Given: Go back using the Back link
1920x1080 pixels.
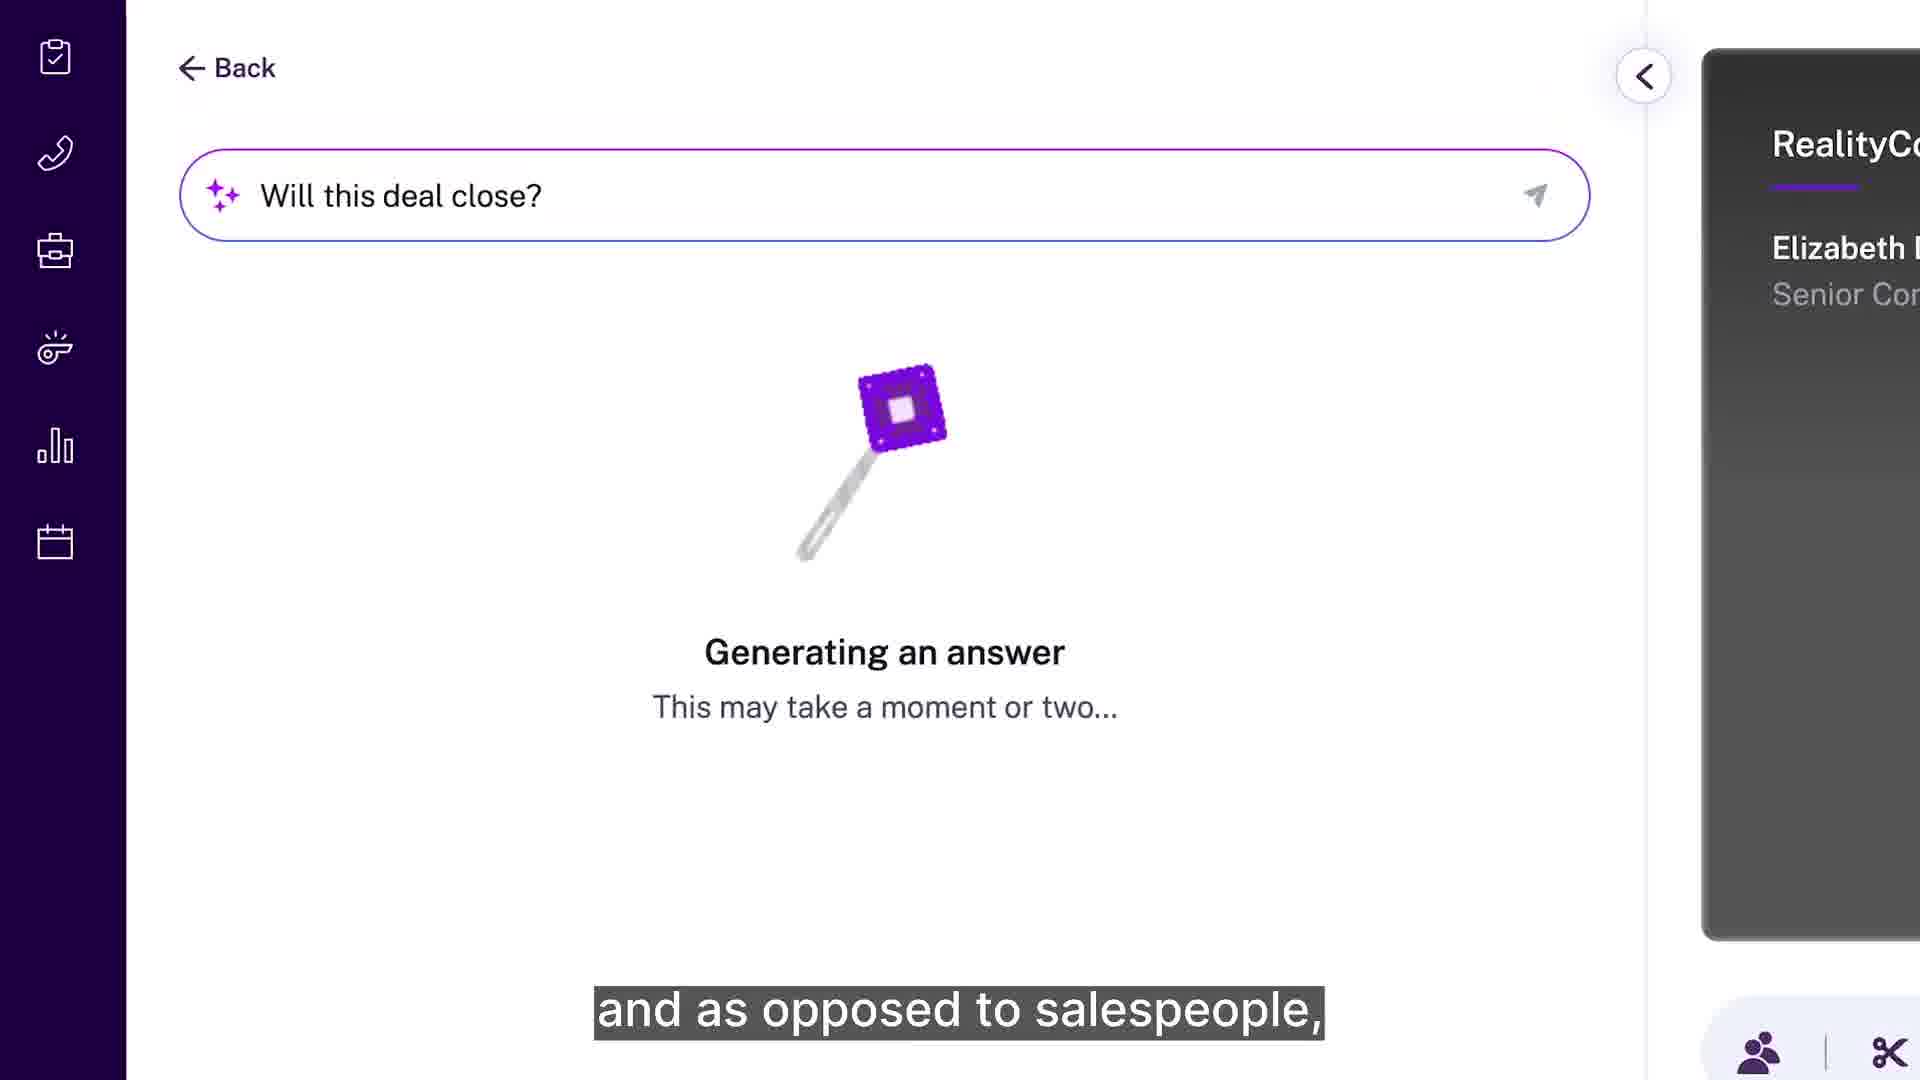Looking at the screenshot, I should point(227,68).
